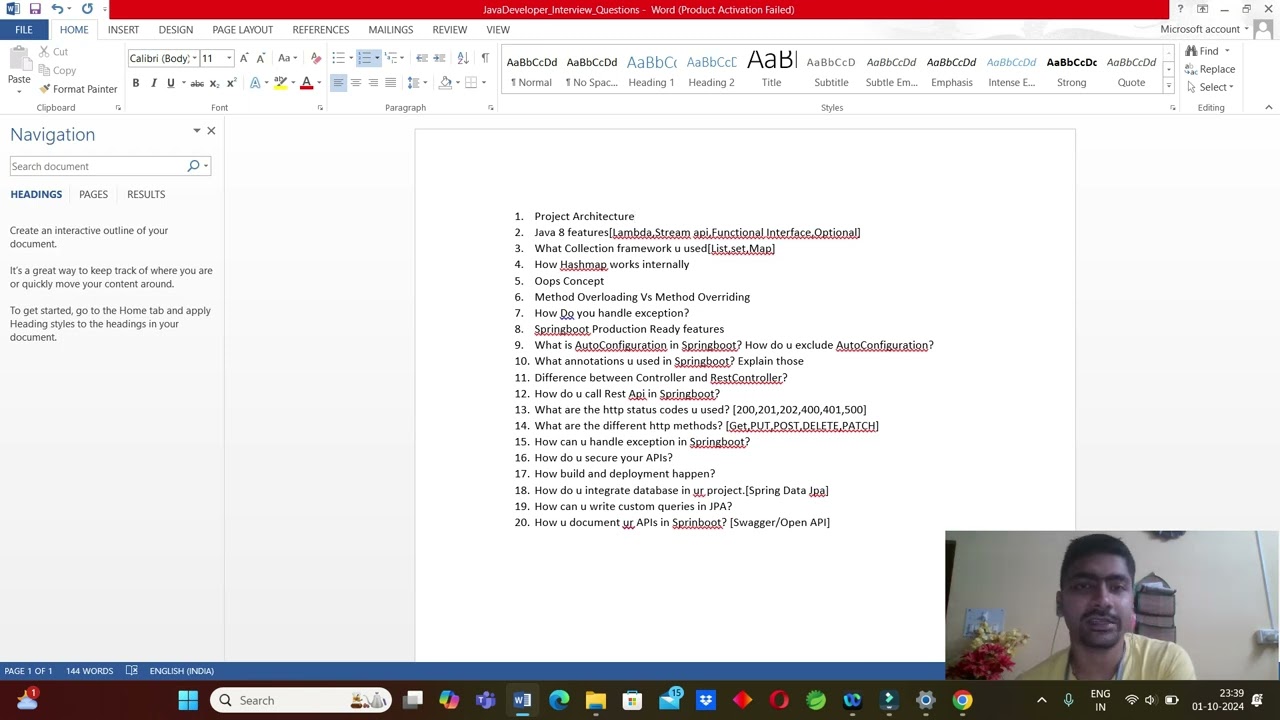Screen dimensions: 1280x720
Task: Open the Word Help question mark
Action: pyautogui.click(x=1180, y=9)
